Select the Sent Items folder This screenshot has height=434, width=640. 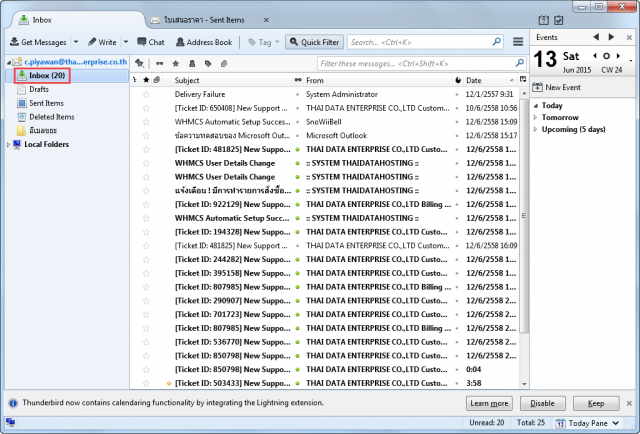pyautogui.click(x=46, y=103)
